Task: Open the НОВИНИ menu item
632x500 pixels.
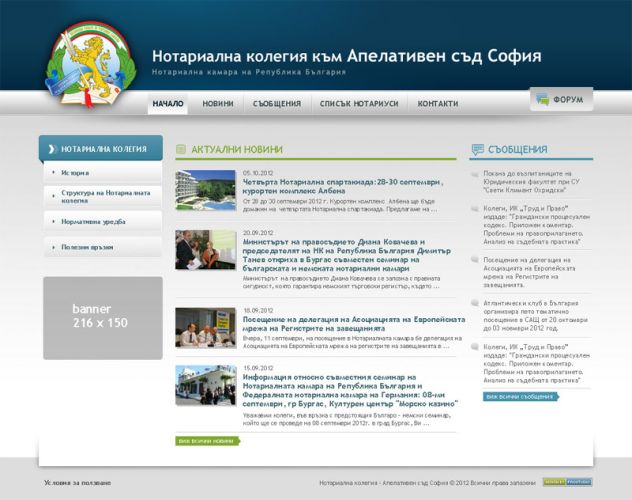Action: click(218, 104)
